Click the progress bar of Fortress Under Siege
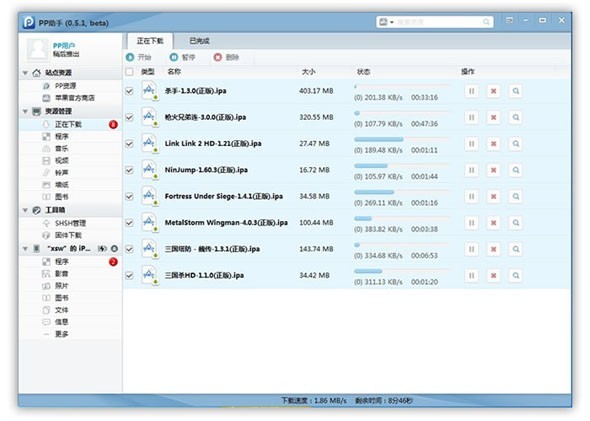 (401, 192)
